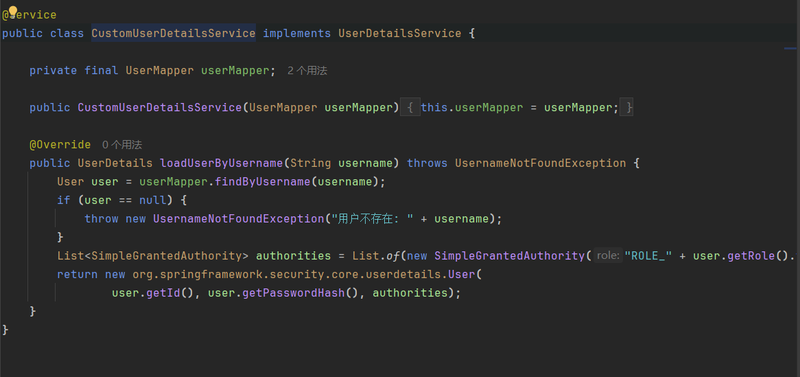Click the UserDetails return type

115,163
